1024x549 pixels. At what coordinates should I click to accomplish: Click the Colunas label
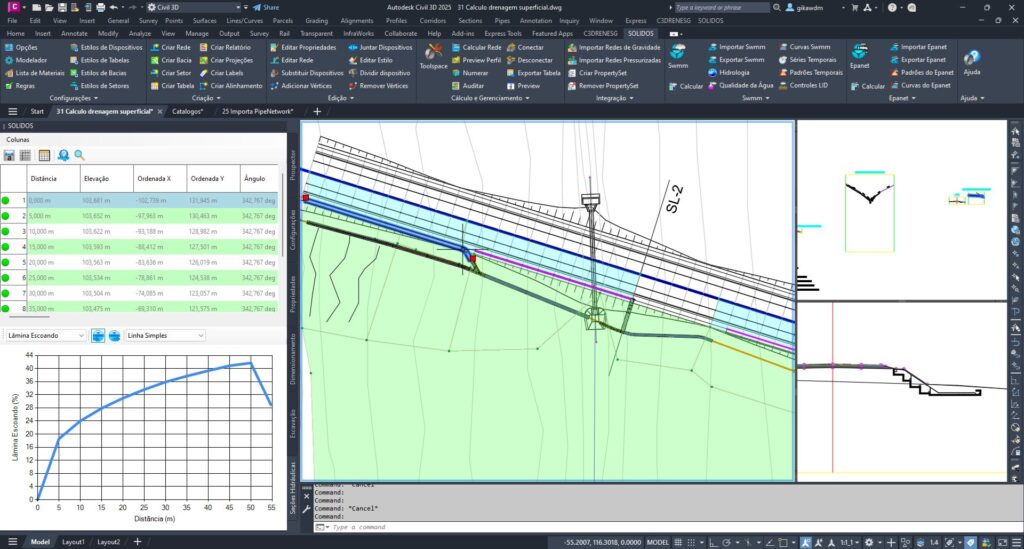click(18, 140)
